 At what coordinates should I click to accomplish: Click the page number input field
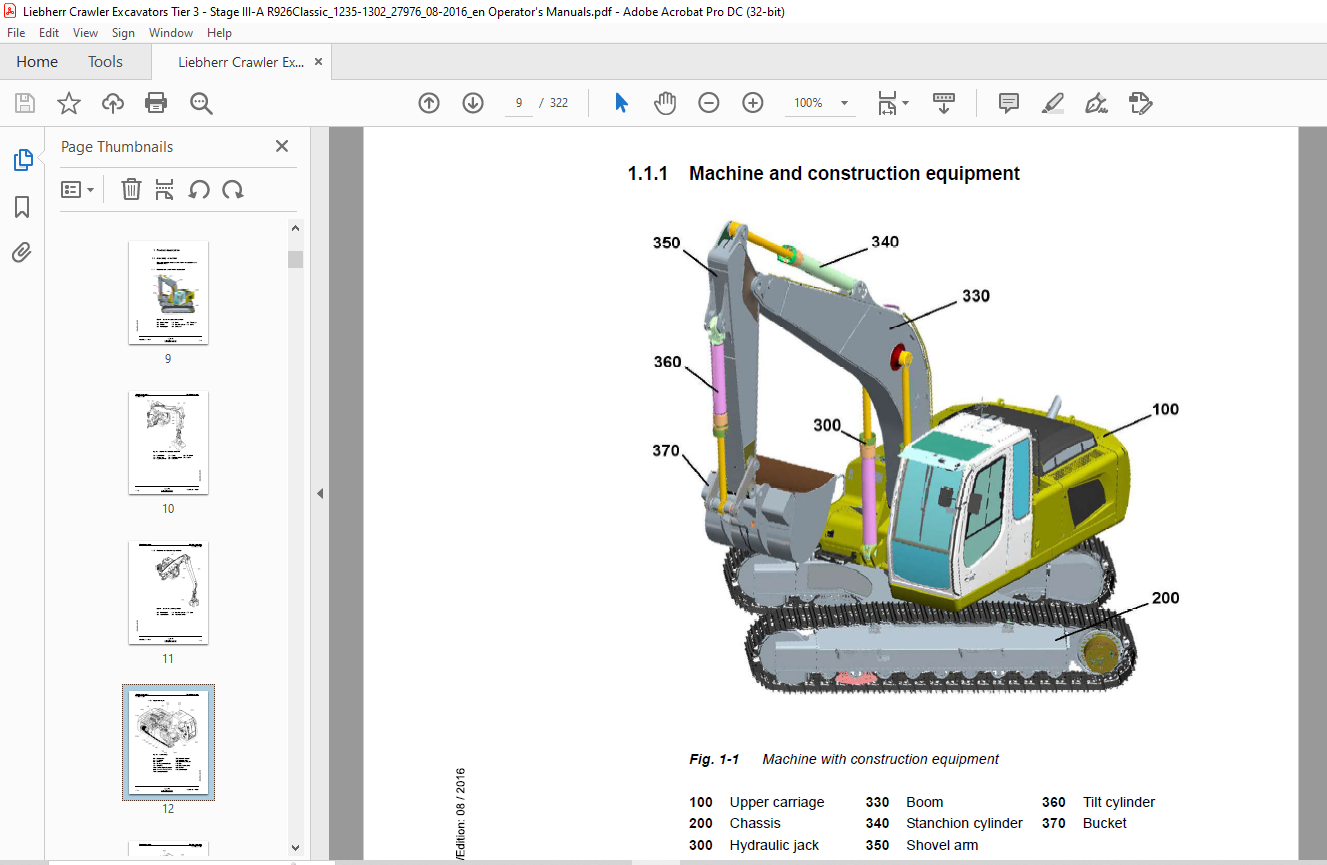pyautogui.click(x=519, y=103)
